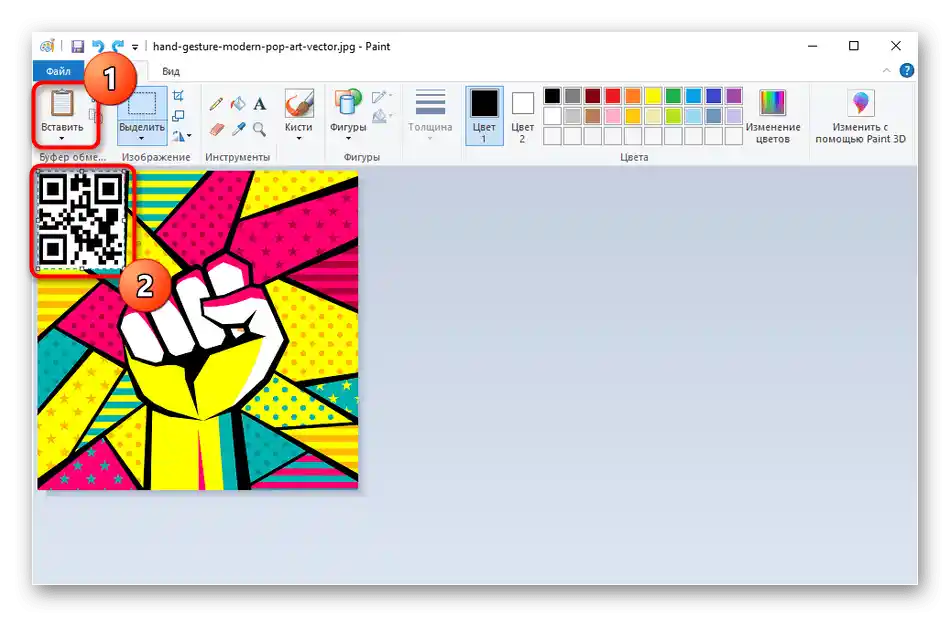Click the Crop icon in Изображение group
Image resolution: width=950 pixels, height=617 pixels.
point(178,96)
